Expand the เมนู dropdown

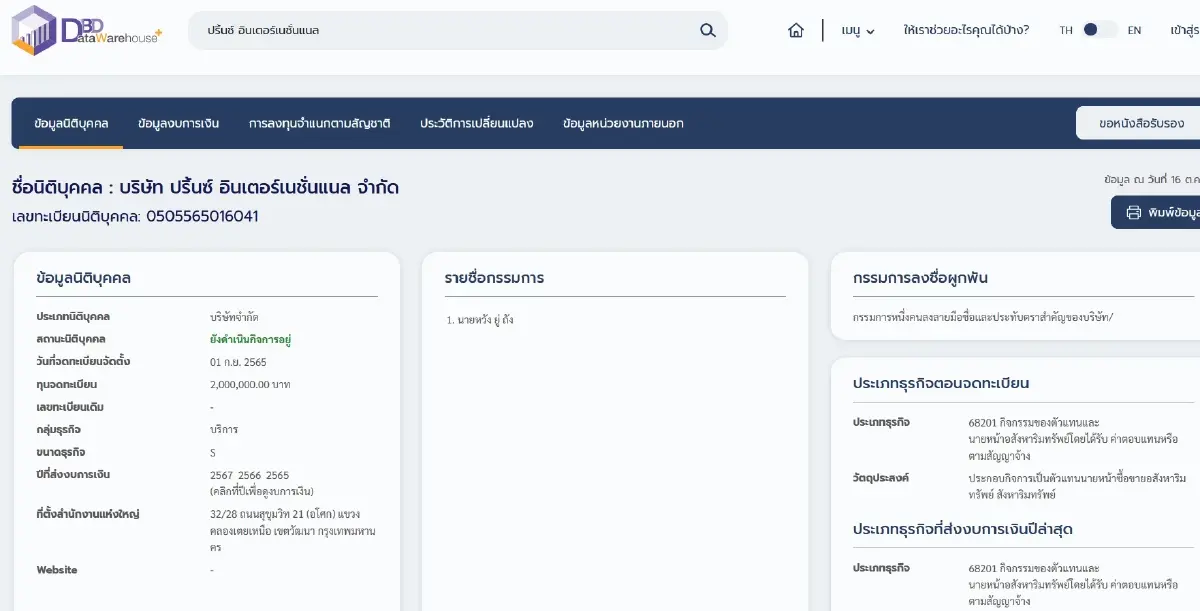coord(858,30)
